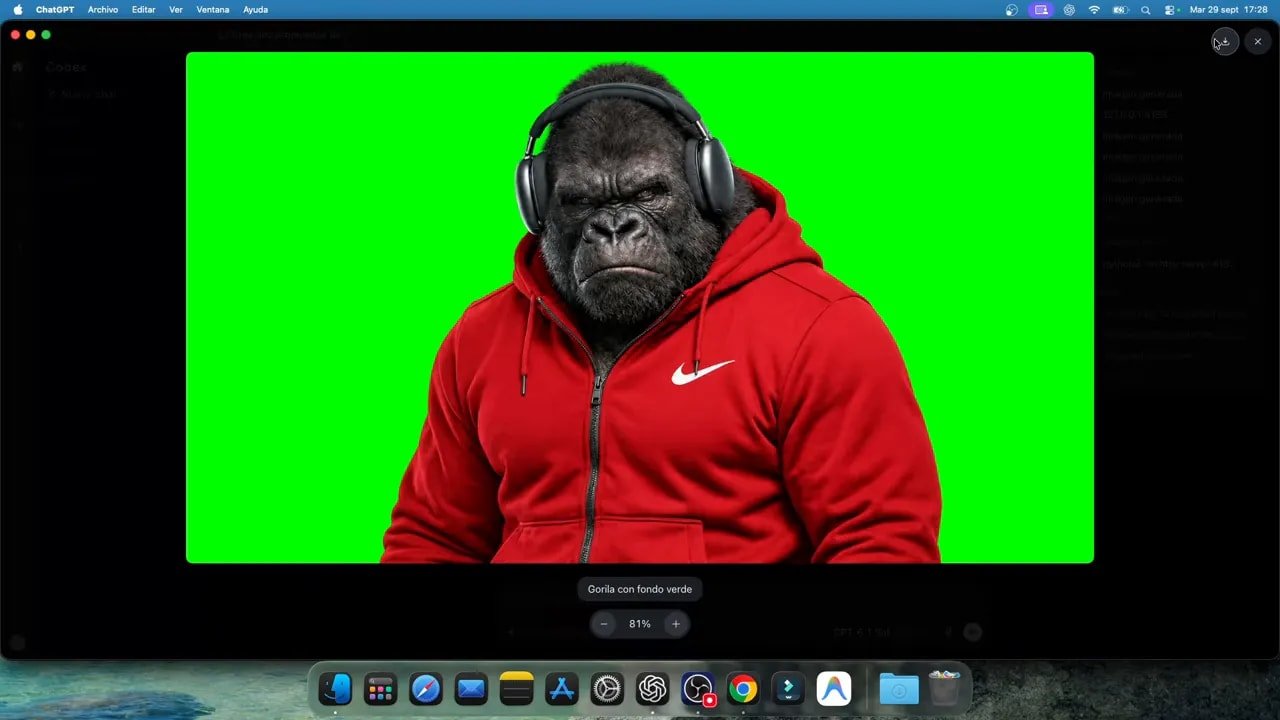This screenshot has width=1280, height=720.
Task: Open Google Chrome from the Dock
Action: [743, 689]
